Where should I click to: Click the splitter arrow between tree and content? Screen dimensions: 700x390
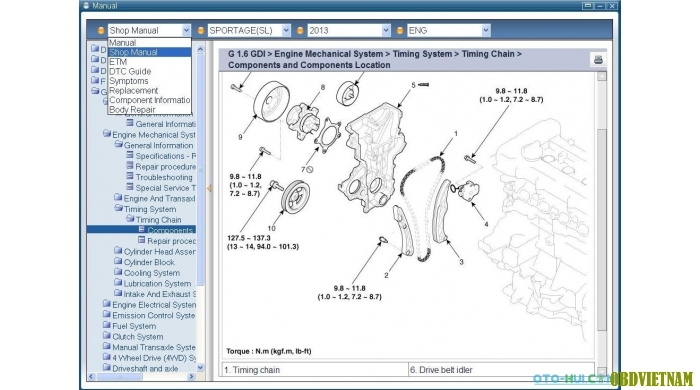click(208, 189)
